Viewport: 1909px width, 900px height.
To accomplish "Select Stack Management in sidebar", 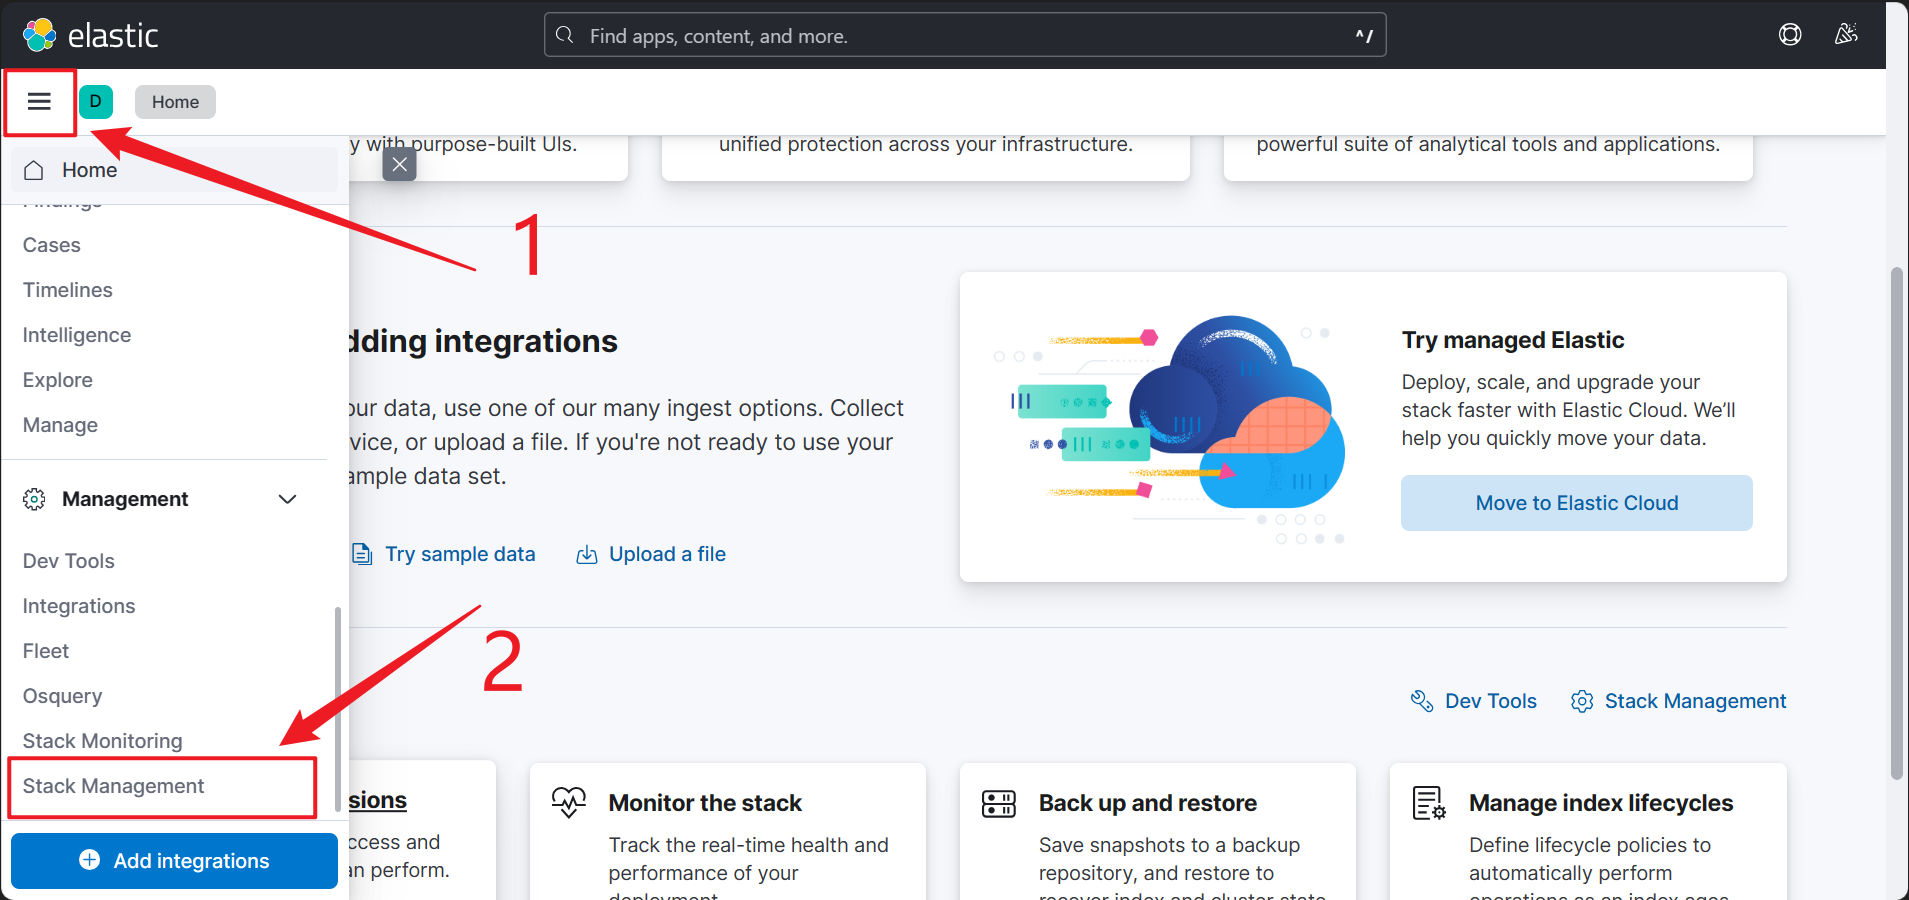I will 113,786.
